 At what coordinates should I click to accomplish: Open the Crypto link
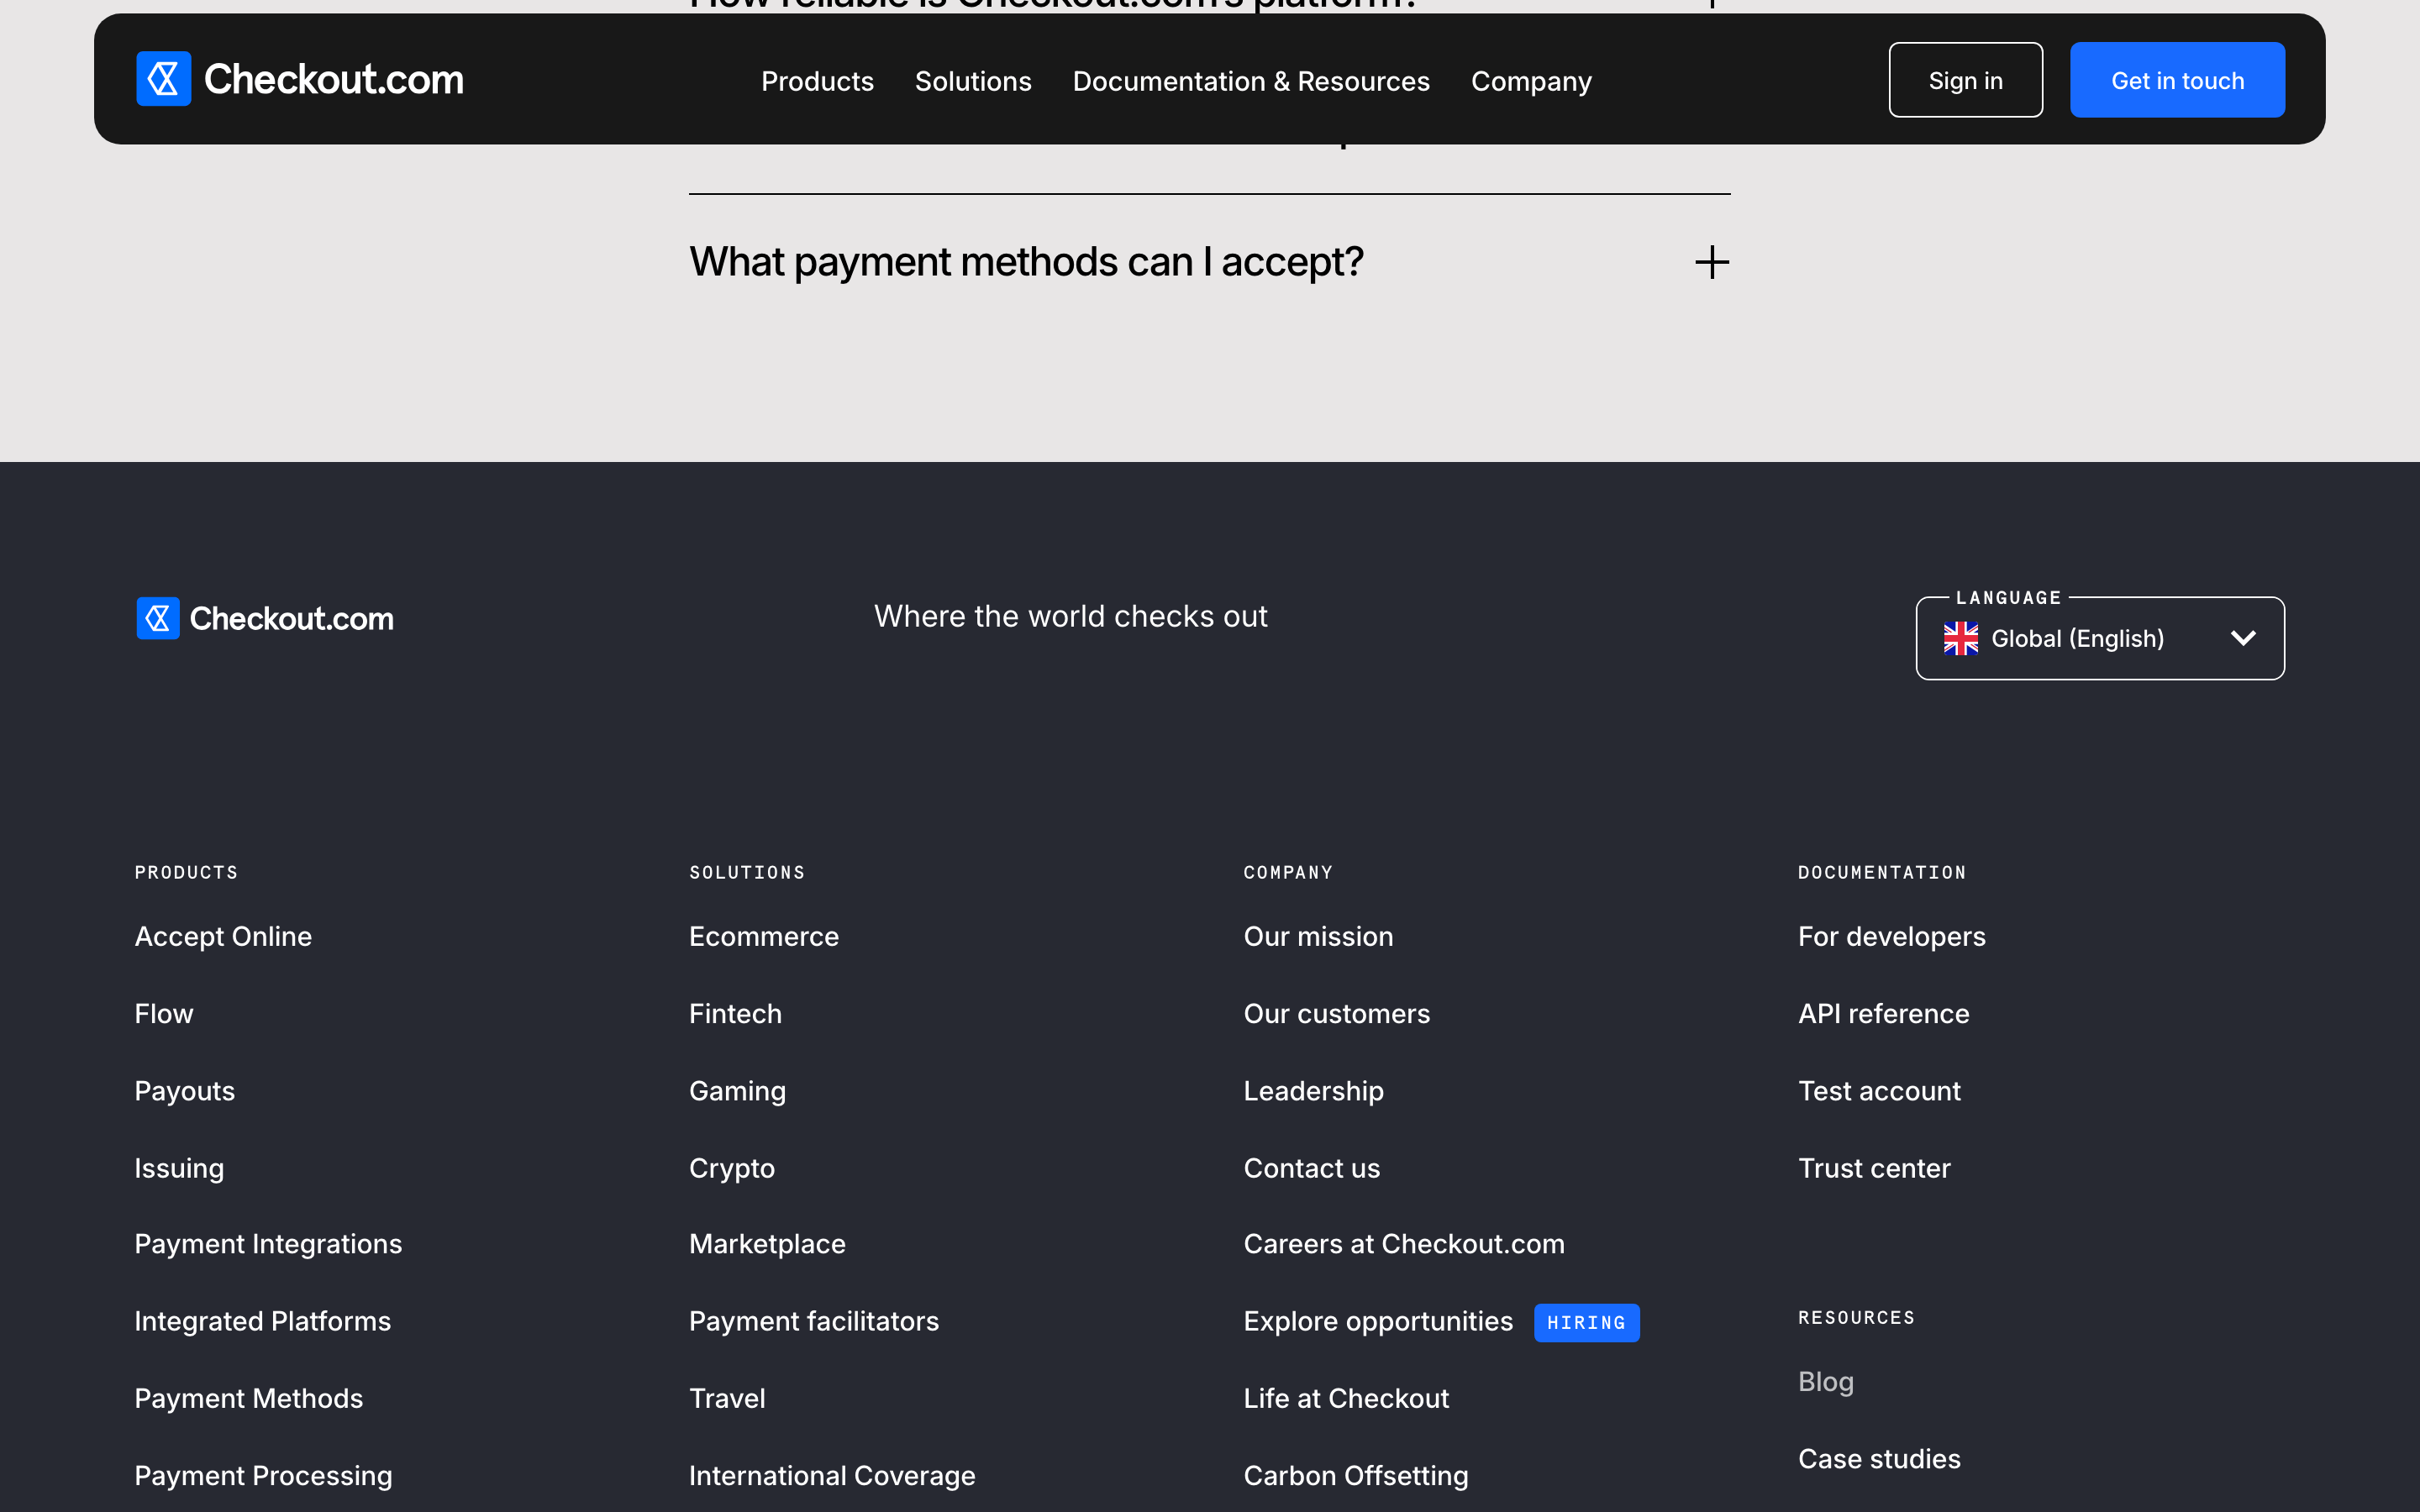(x=732, y=1168)
